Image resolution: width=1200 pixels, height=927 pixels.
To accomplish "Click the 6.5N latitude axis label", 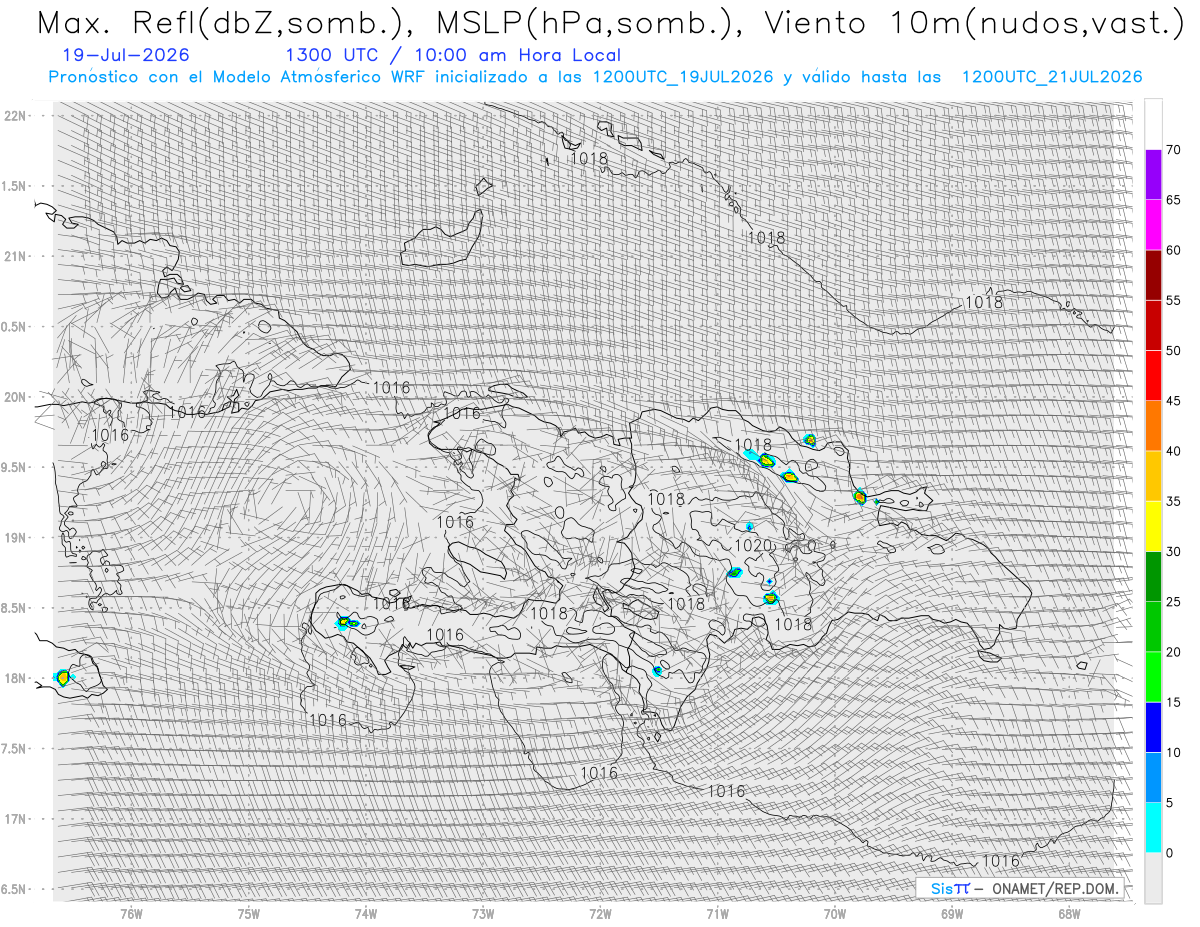I will click(x=13, y=889).
